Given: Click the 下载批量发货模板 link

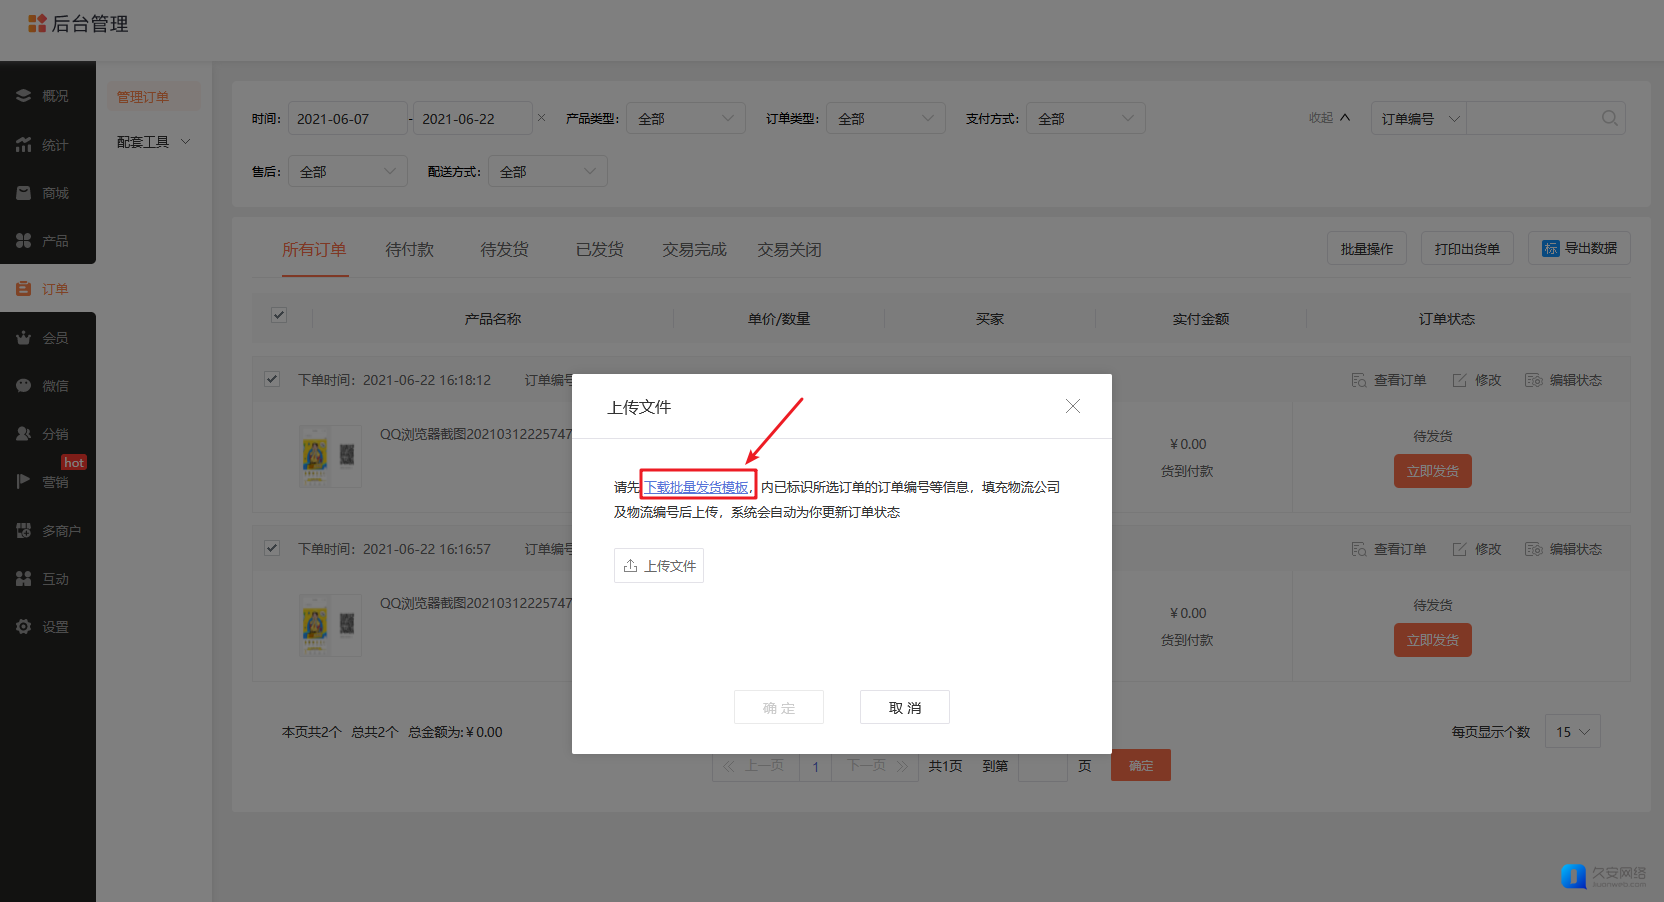Looking at the screenshot, I should [697, 487].
